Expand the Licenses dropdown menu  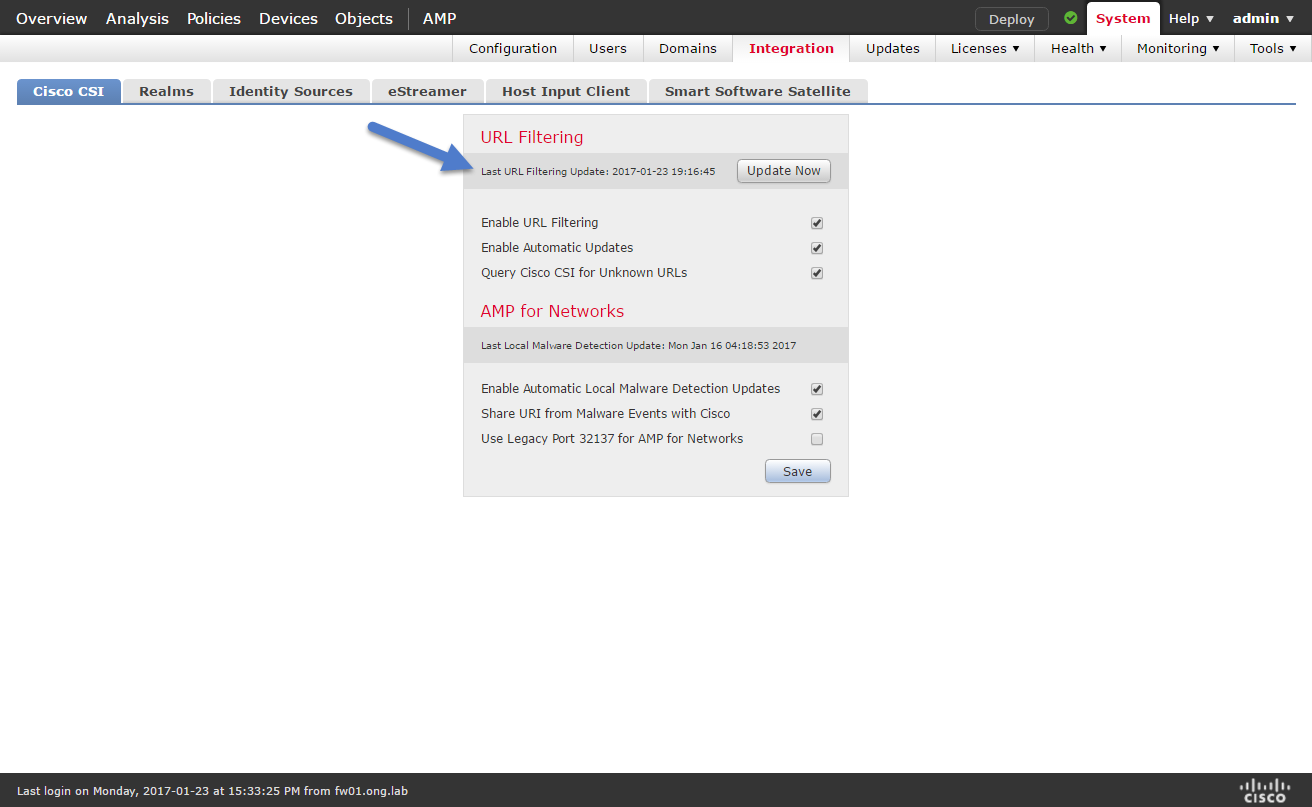(x=985, y=48)
